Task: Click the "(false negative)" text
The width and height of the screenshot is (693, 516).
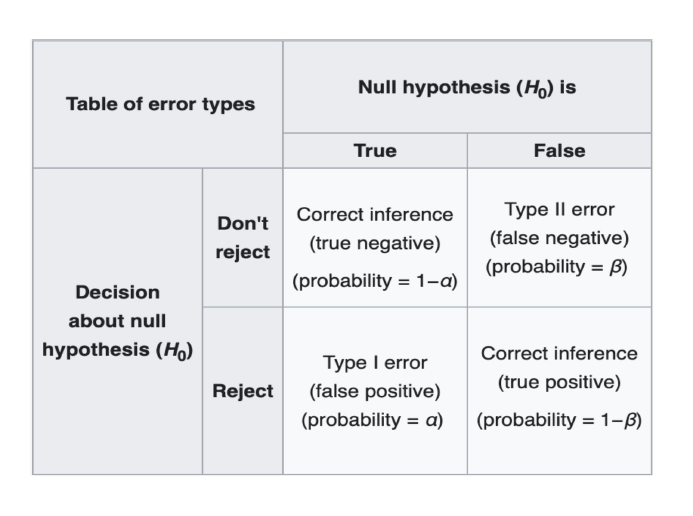Action: (x=559, y=238)
